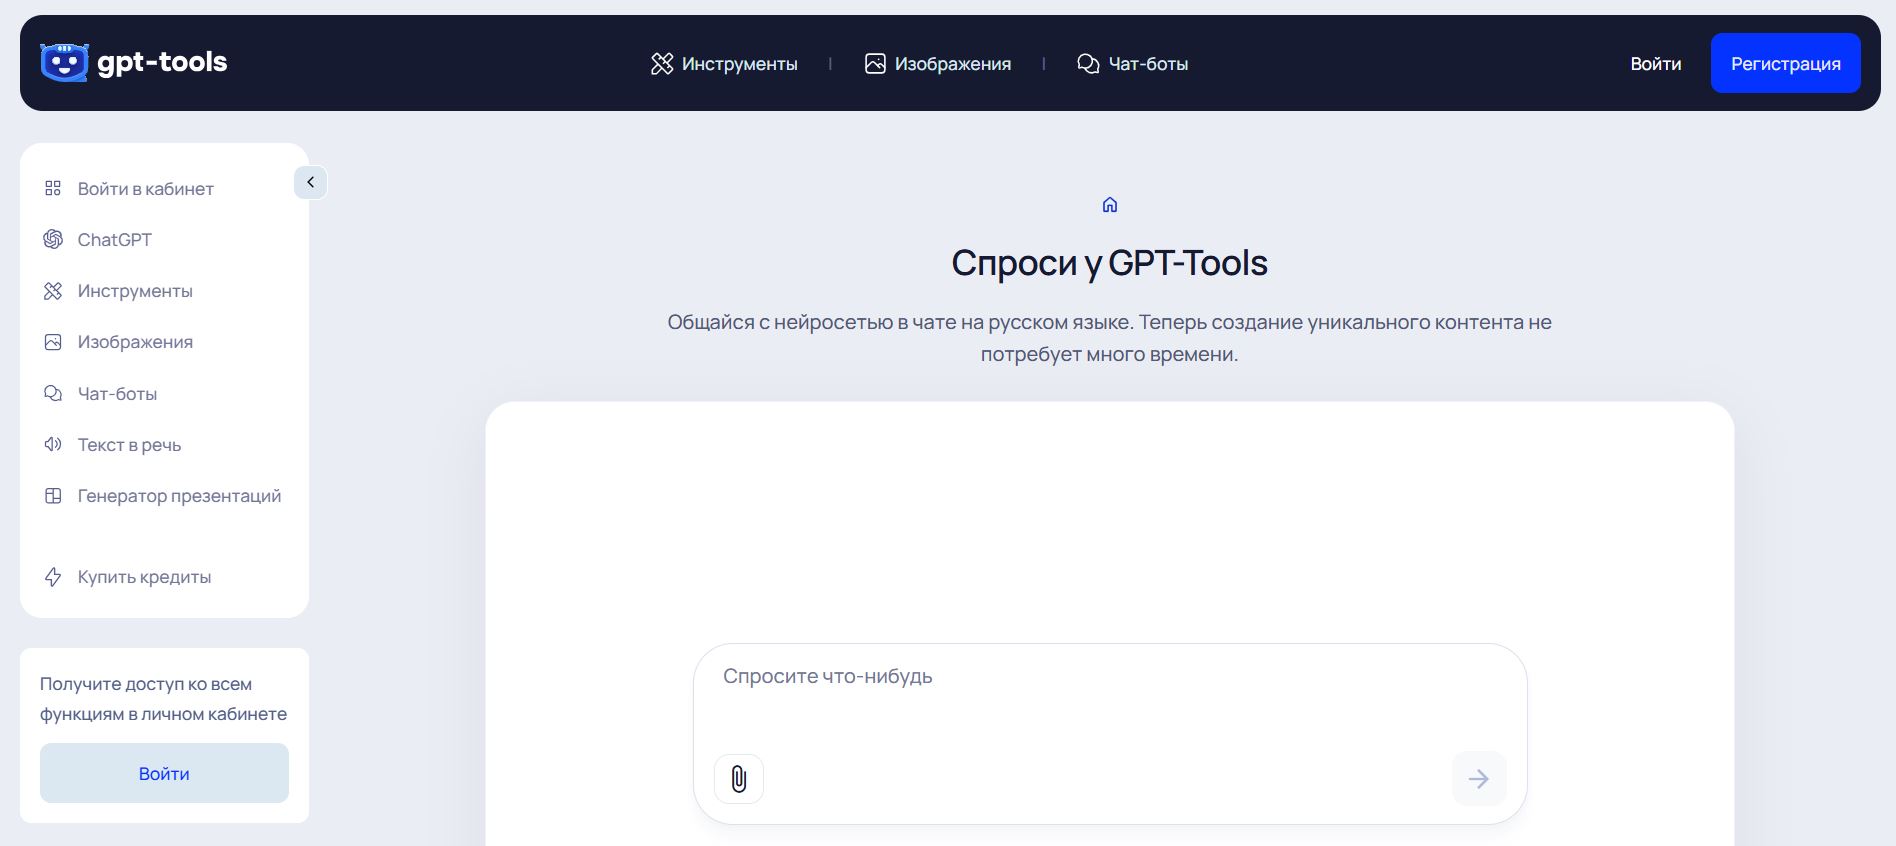This screenshot has height=846, width=1896.
Task: Click the Чат-боты bubble icon in top navigation
Action: point(1088,64)
